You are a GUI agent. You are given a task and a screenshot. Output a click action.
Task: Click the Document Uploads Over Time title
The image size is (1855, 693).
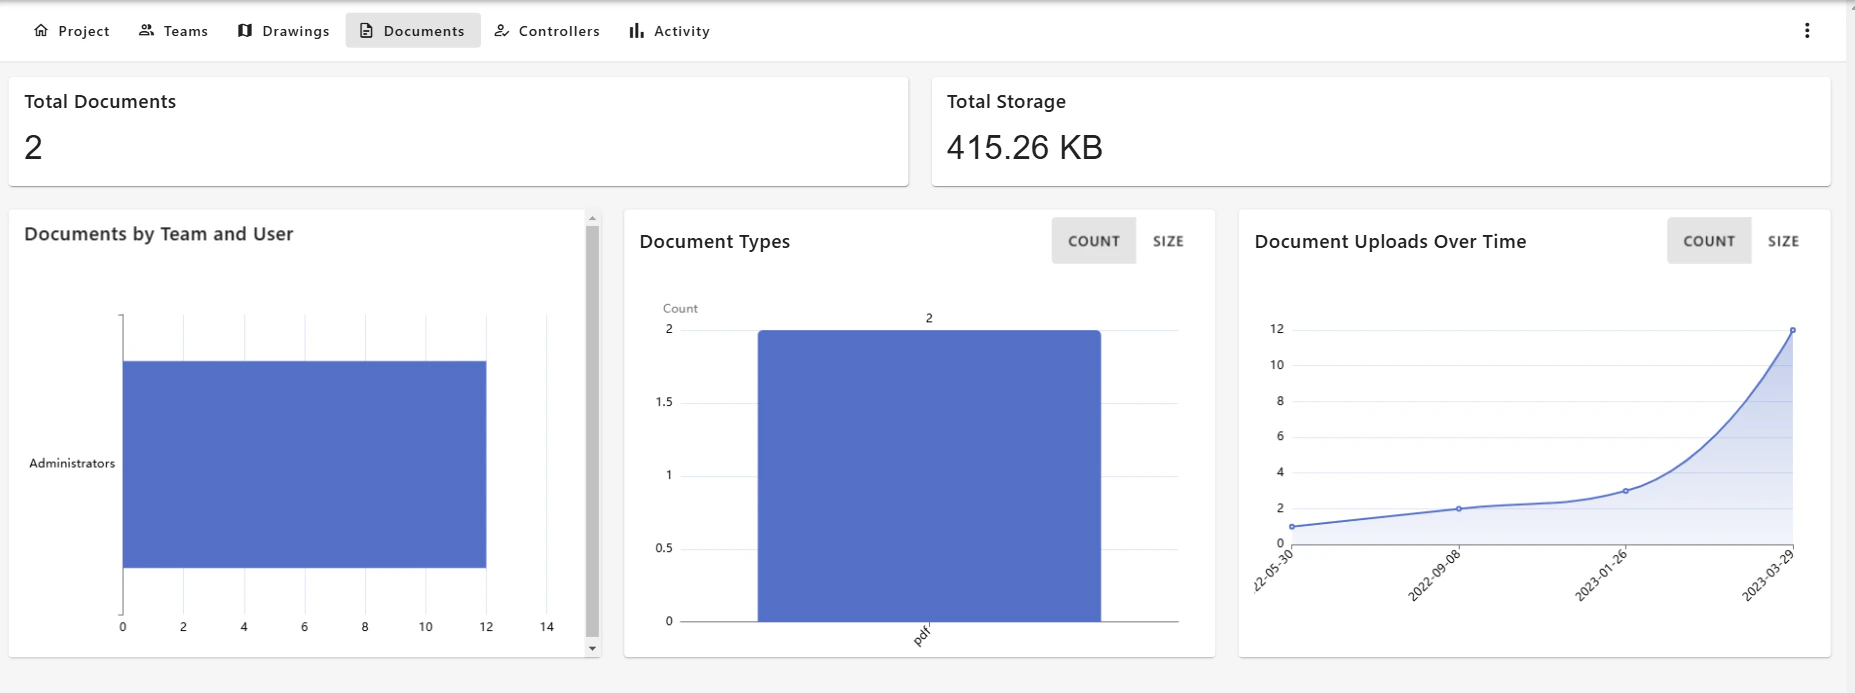(1390, 242)
